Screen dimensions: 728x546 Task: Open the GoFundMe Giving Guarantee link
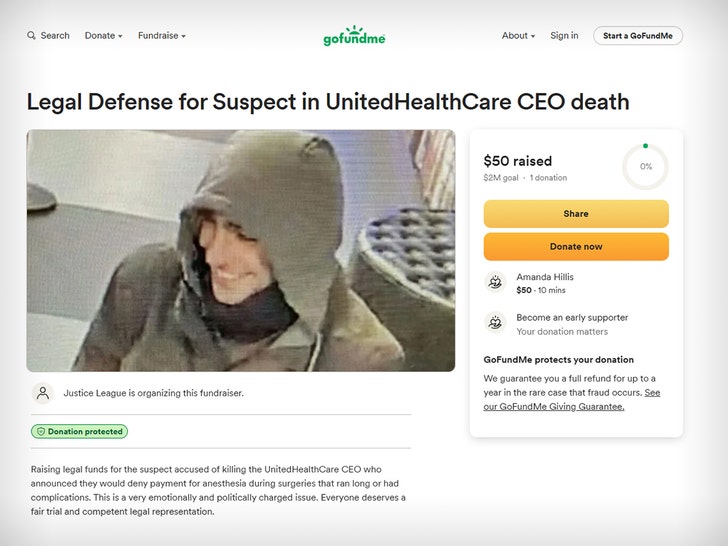point(554,407)
